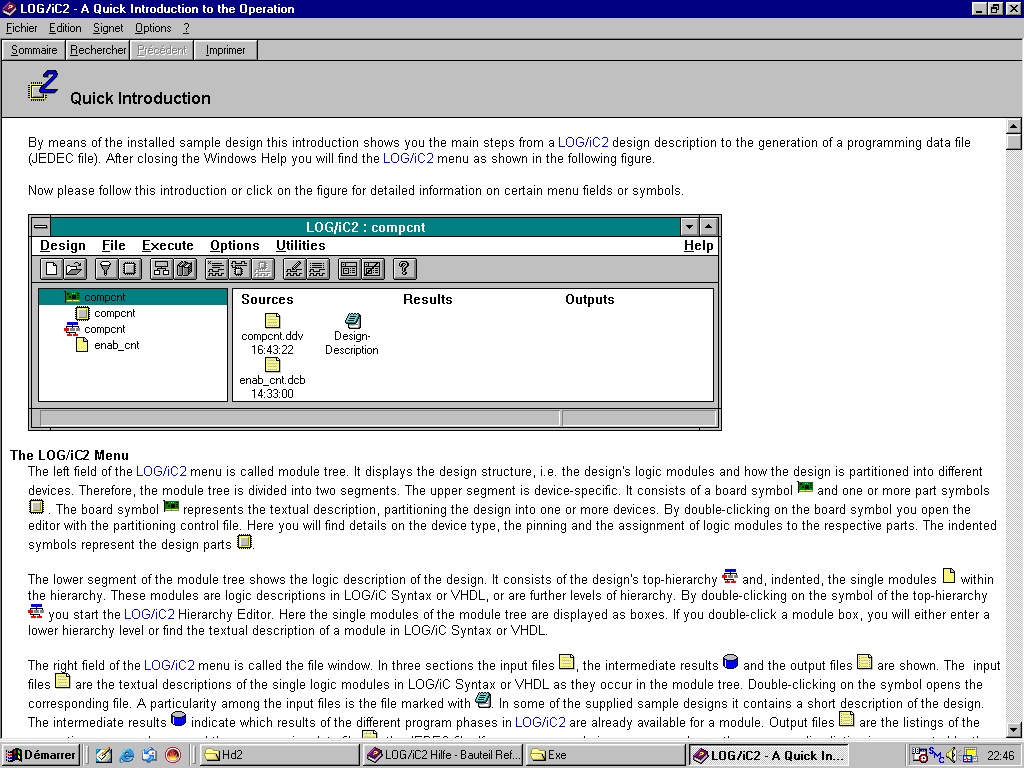Open the Démarrer start menu

(x=42, y=755)
